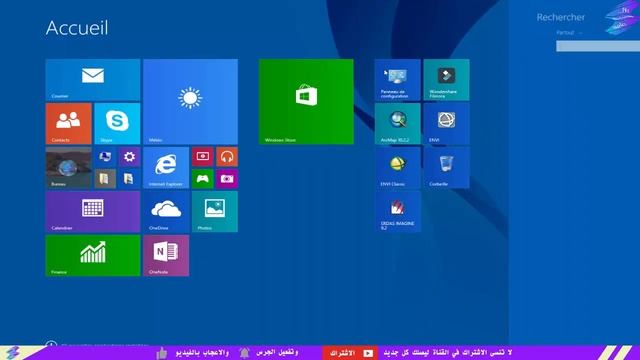640x360 pixels.
Task: Click the red YouTube subscribe button in banner
Action: pyautogui.click(x=351, y=353)
